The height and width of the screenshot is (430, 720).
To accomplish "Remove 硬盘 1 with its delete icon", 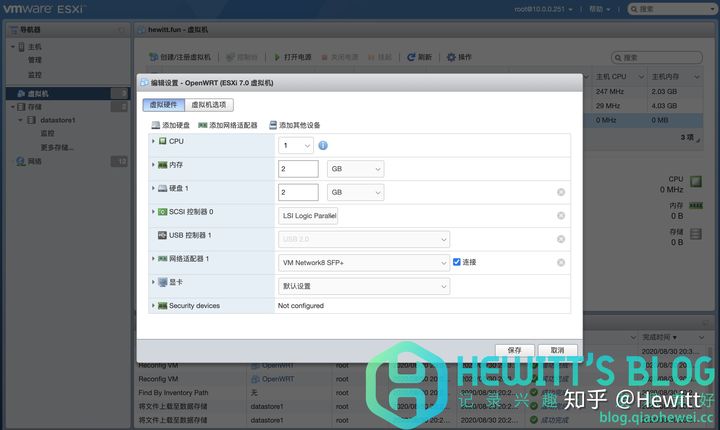I will [x=561, y=192].
